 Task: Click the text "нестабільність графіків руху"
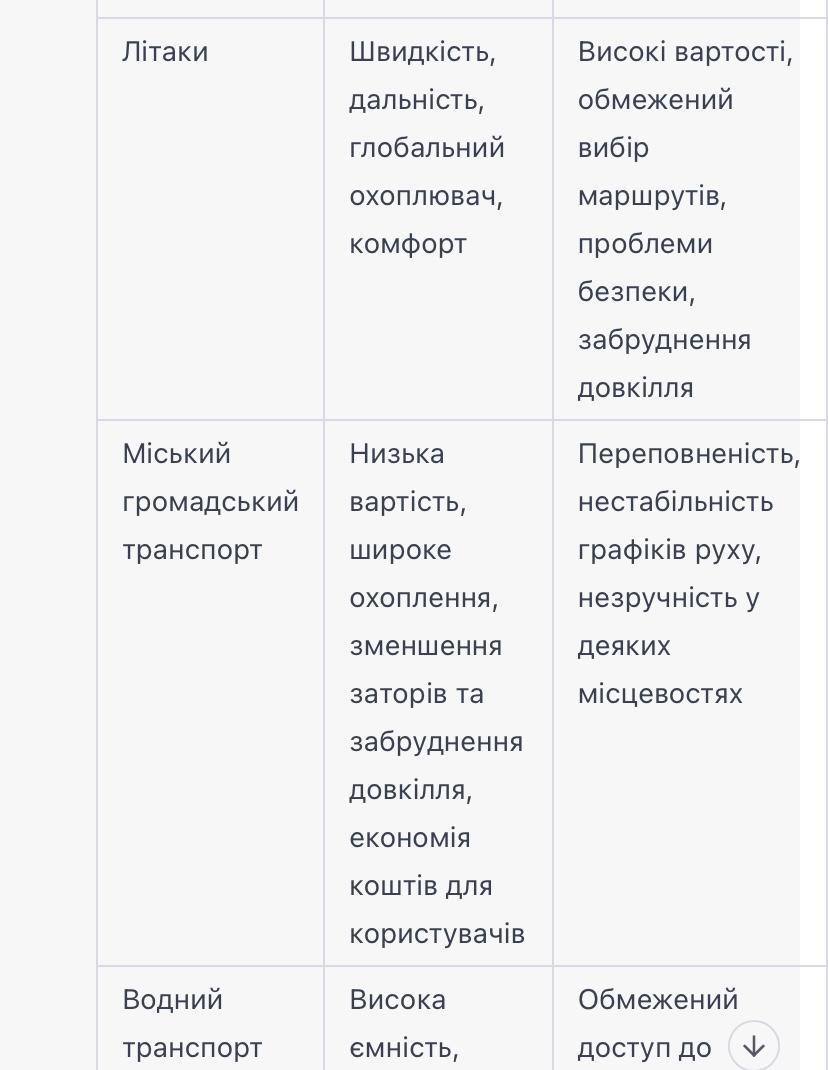pos(675,525)
